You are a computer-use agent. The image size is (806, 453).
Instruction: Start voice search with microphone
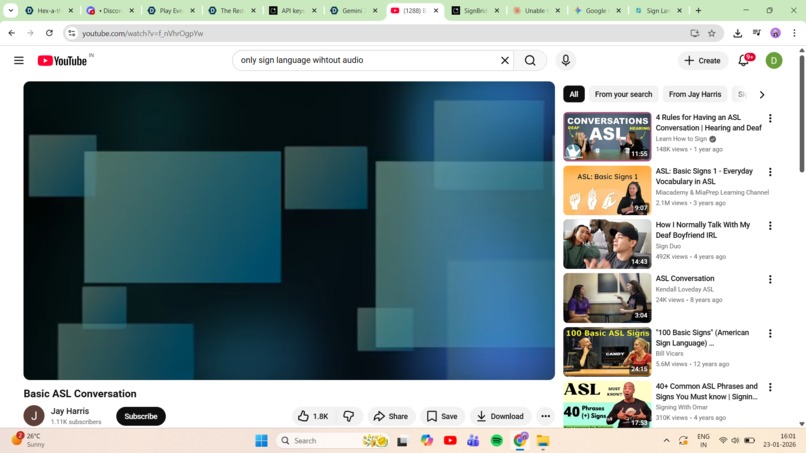(x=565, y=61)
